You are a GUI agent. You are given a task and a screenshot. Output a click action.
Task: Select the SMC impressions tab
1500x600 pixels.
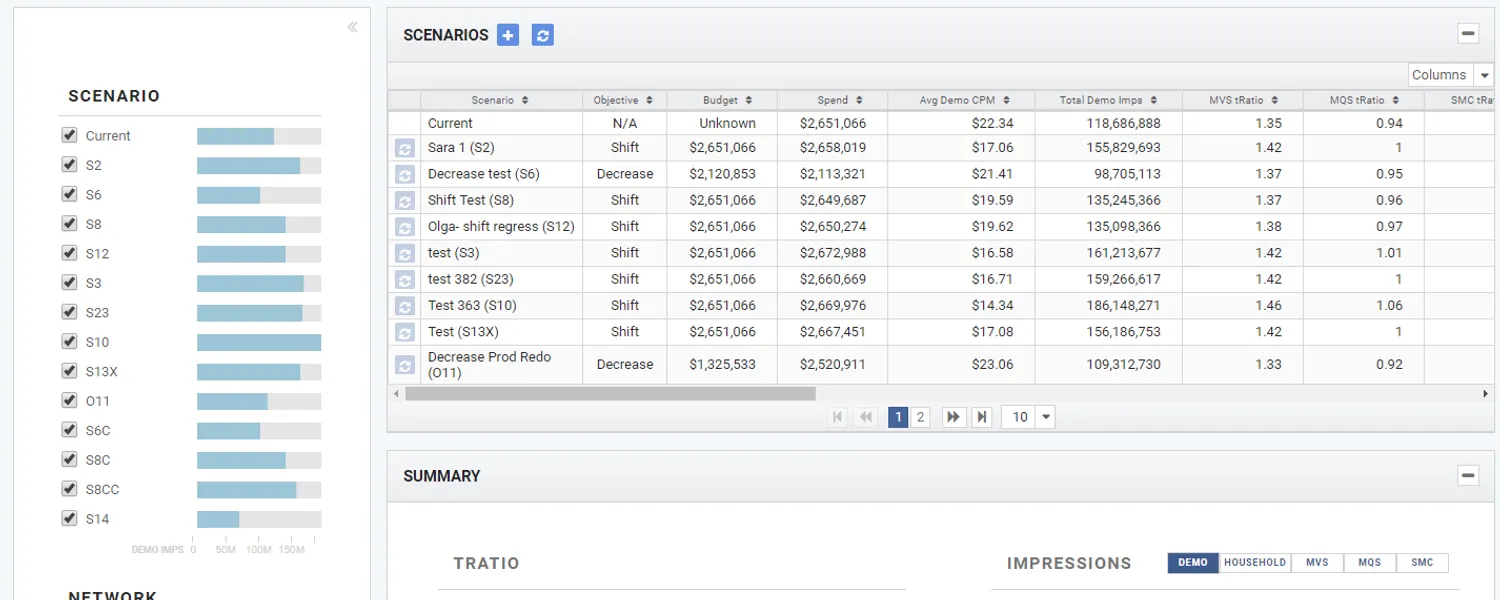[x=1422, y=563]
